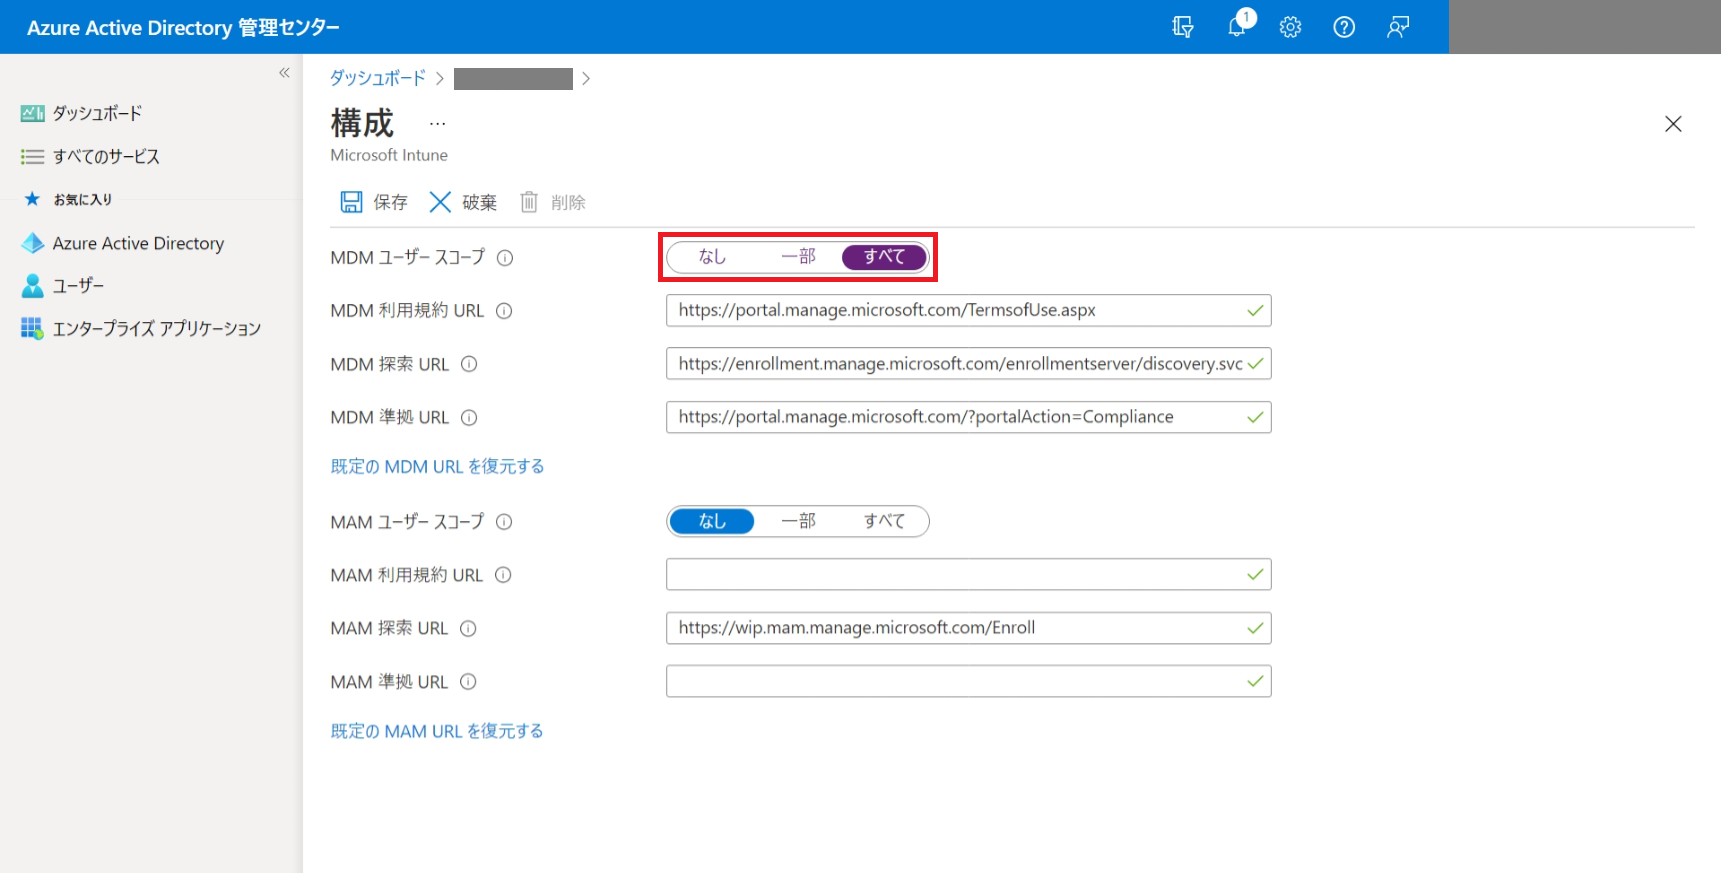The image size is (1721, 873).
Task: Set MDM ユーザー スコープ to すべて
Action: [x=884, y=257]
